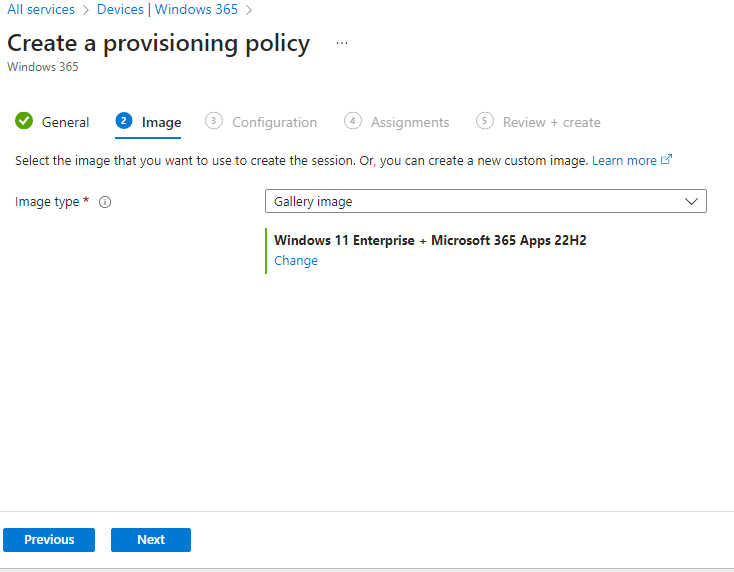This screenshot has width=734, height=572.
Task: Click the Previous button
Action: click(x=49, y=540)
